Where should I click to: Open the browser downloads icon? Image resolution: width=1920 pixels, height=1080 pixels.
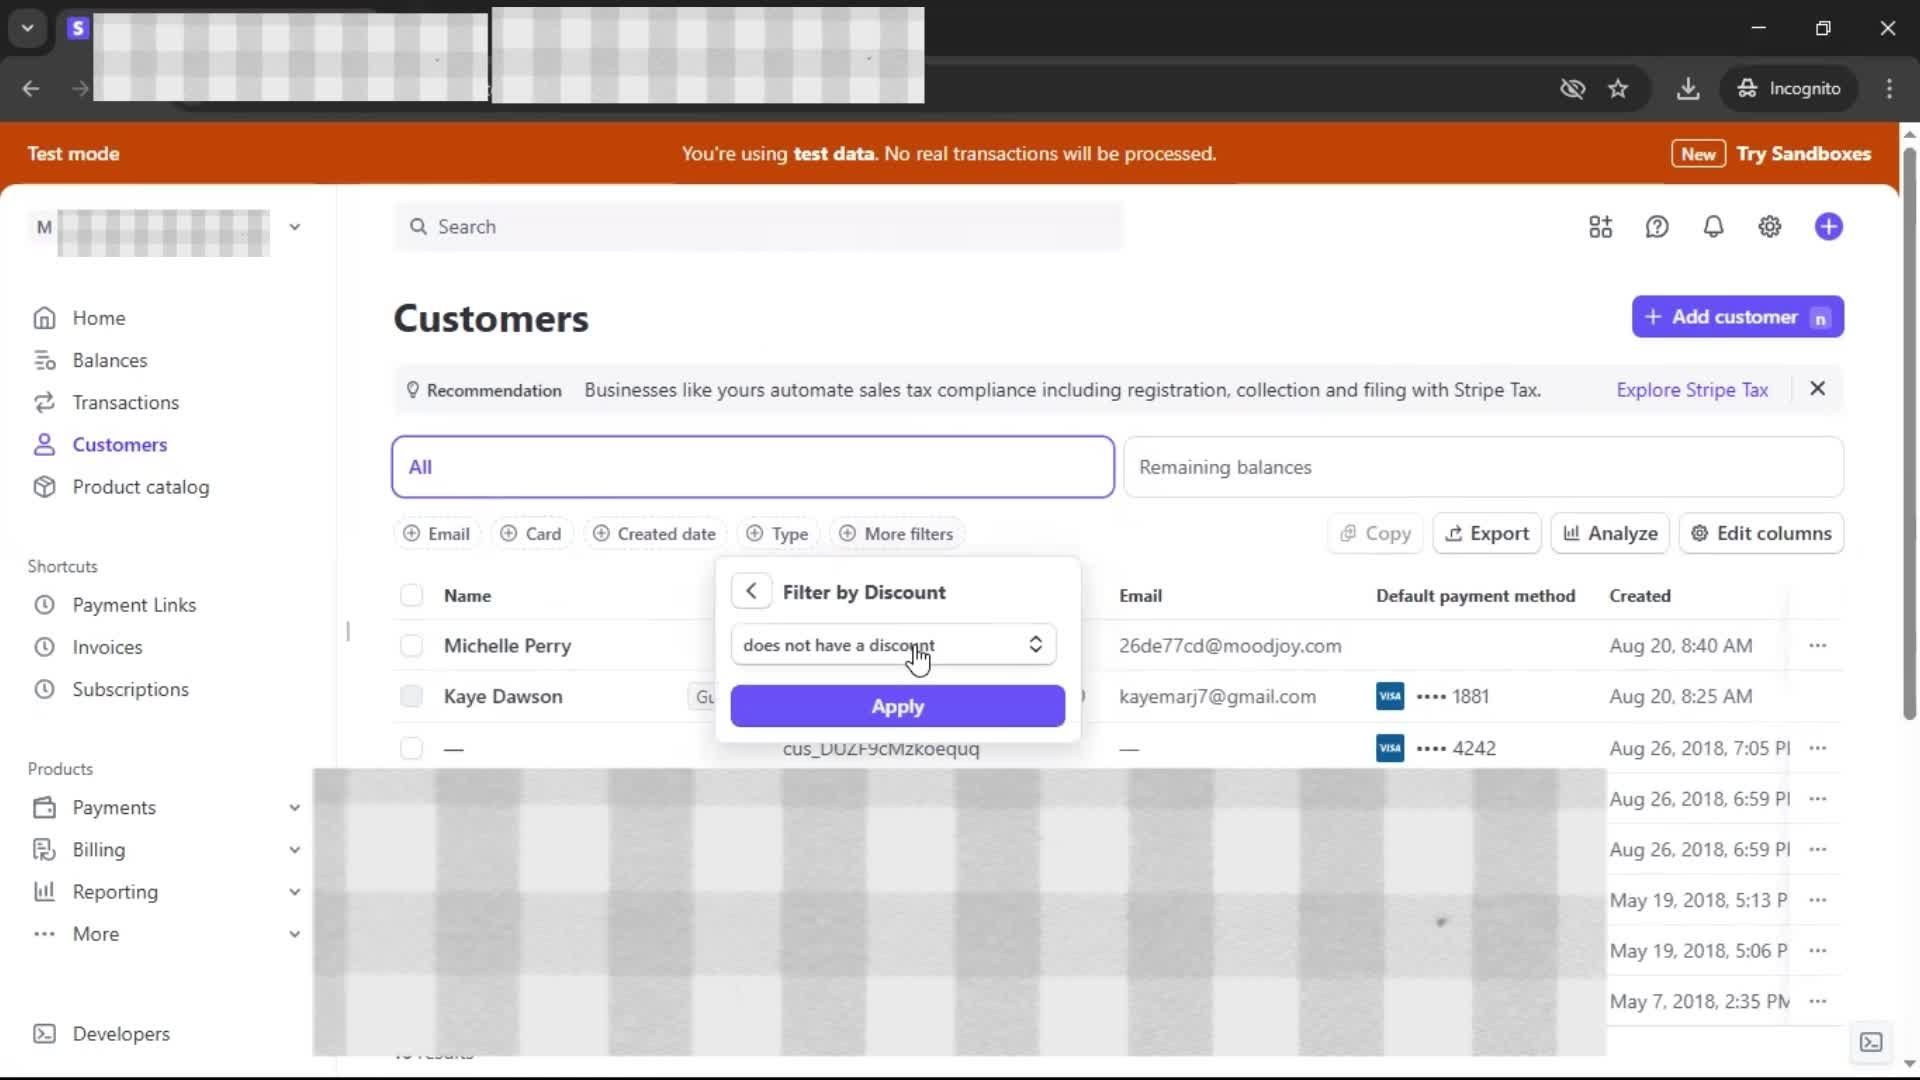[1688, 89]
